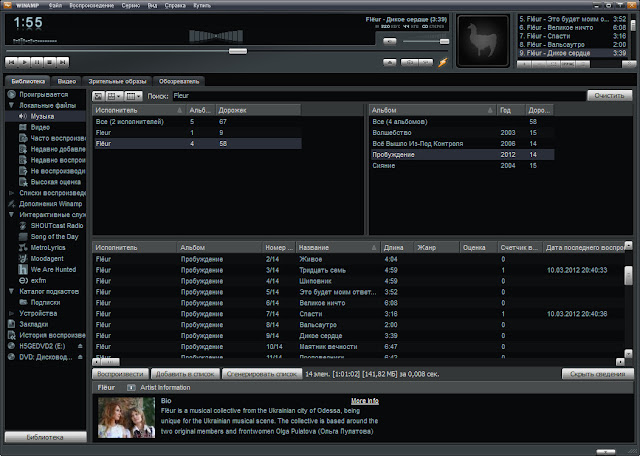Click the Воспроизвести button

120,374
